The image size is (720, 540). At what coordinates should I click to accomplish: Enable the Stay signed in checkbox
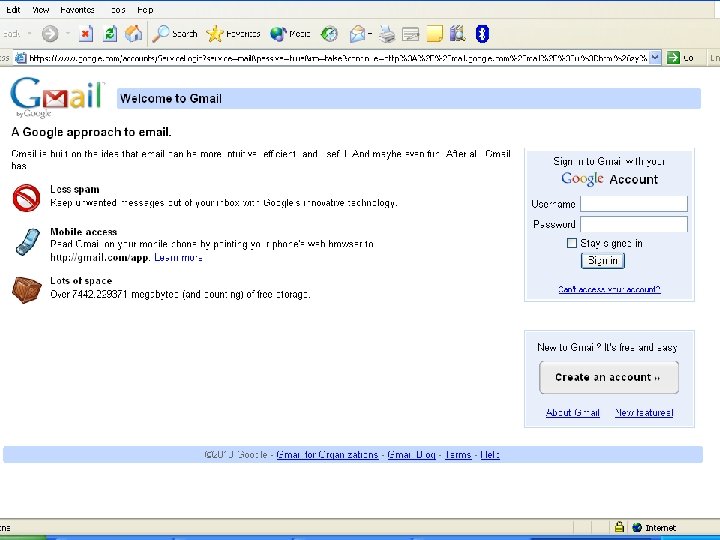click(572, 243)
